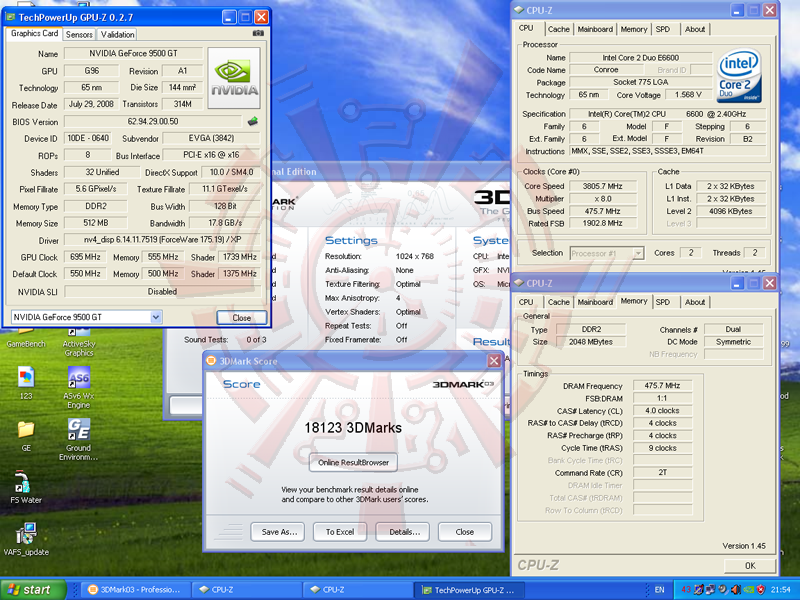Click the 3DMark Score title bar icon
800x600 pixels.
click(x=211, y=361)
